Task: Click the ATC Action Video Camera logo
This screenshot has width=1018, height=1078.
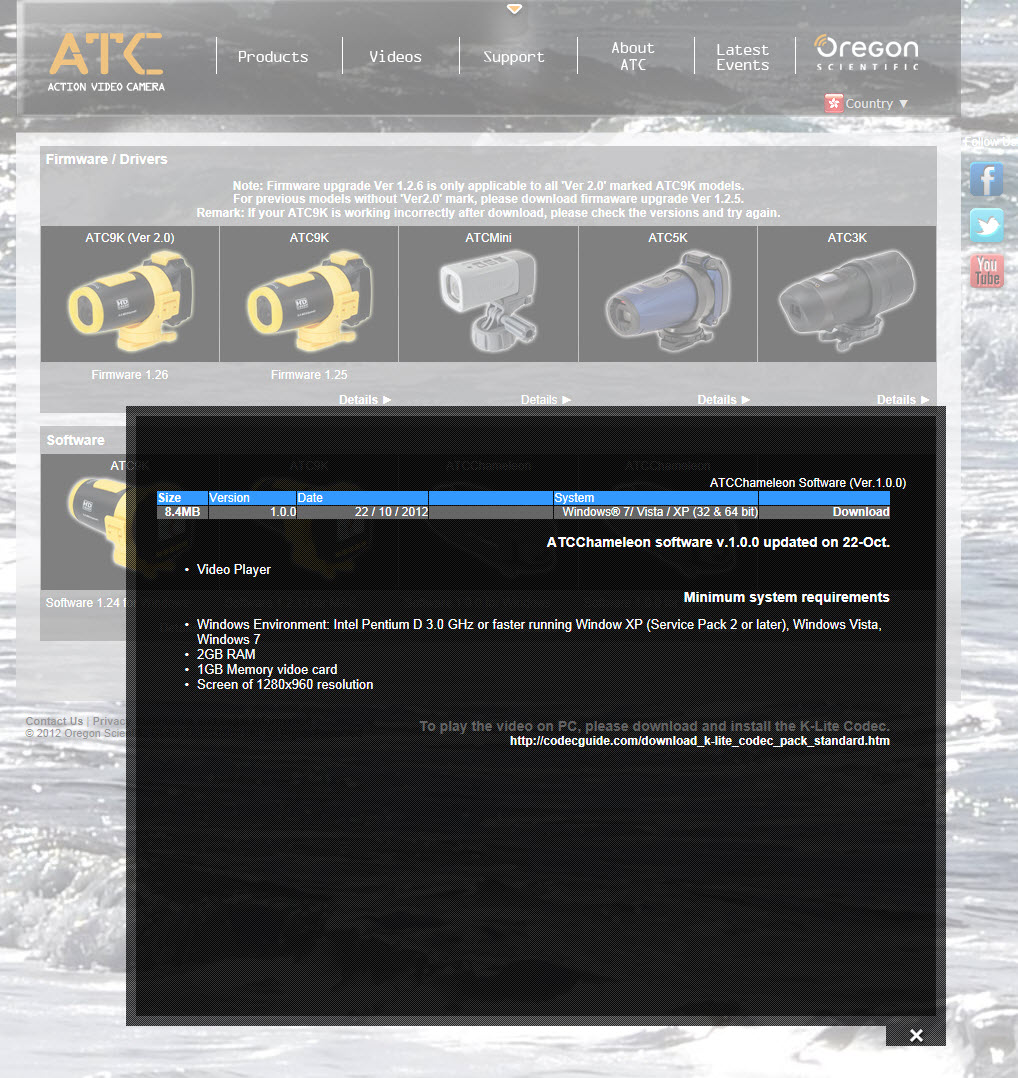Action: coord(107,62)
